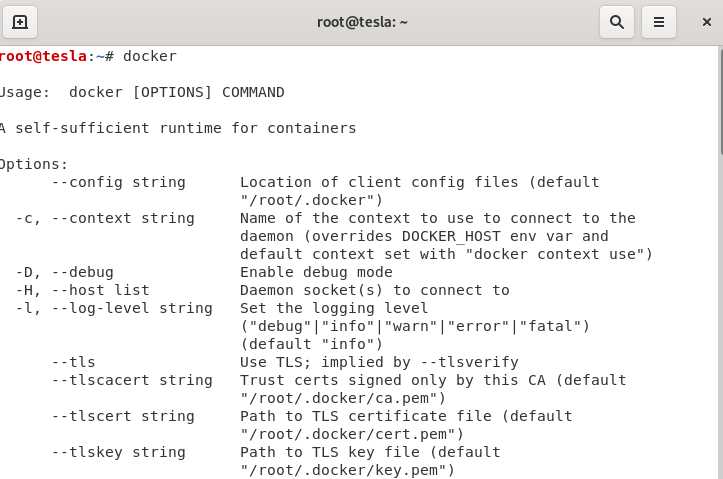This screenshot has height=479, width=723.
Task: Click the --config string option
Action: 119,182
